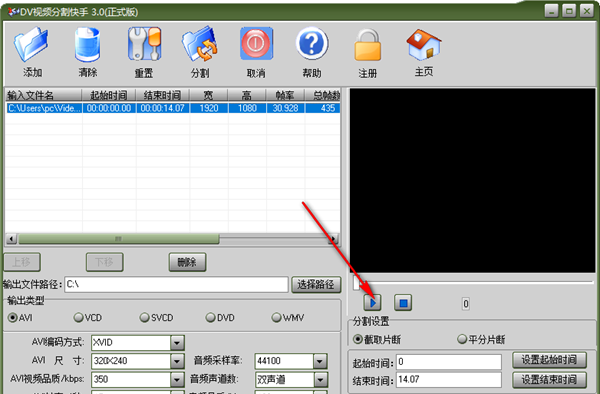The image size is (600, 394).
Task: Open the 音频采样率 44100 dropdown
Action: 320,361
